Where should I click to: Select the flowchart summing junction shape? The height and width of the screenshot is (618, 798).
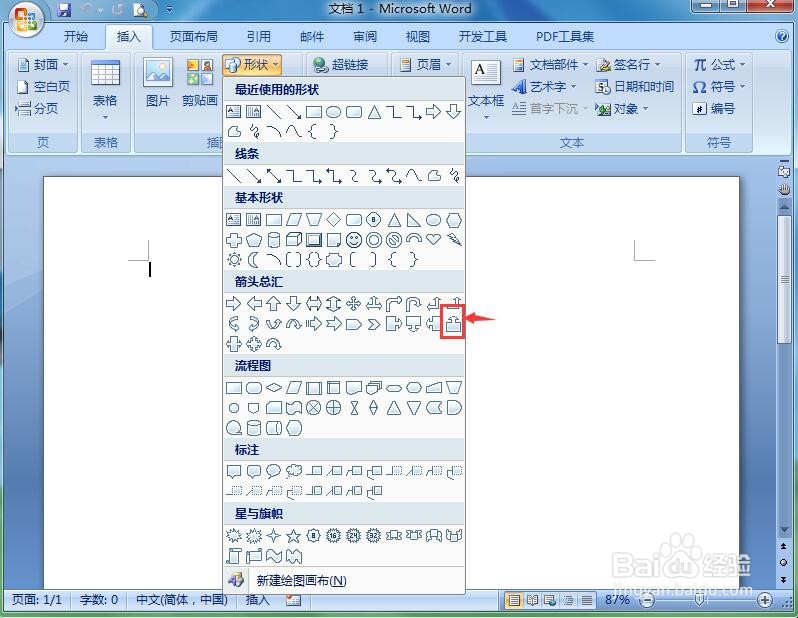314,408
